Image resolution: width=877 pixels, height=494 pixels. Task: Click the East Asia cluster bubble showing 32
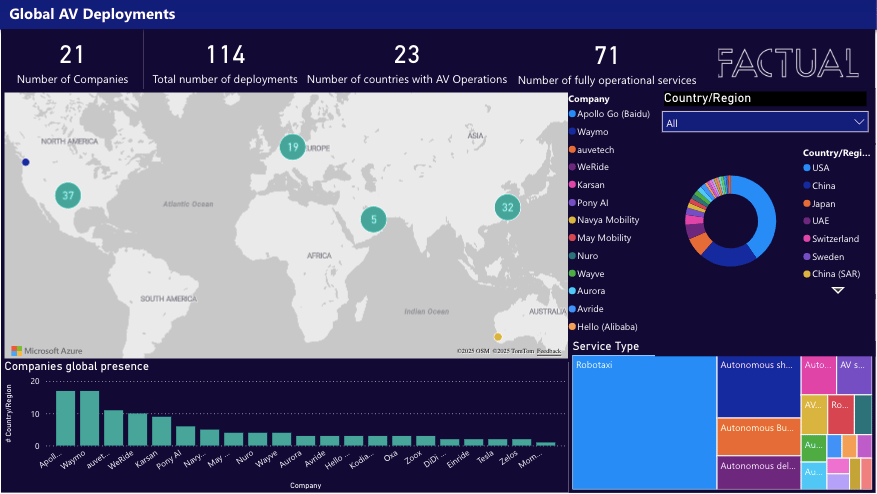(x=507, y=207)
